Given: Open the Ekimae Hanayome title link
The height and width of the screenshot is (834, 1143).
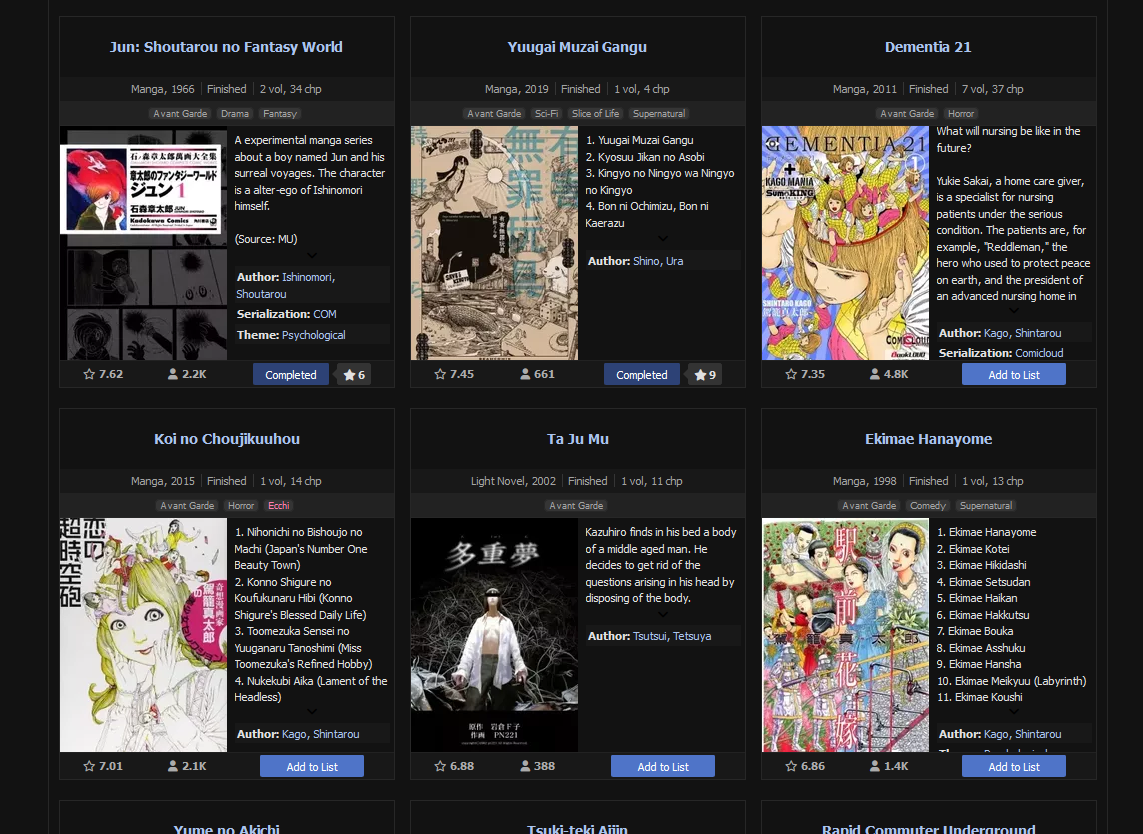Looking at the screenshot, I should (x=928, y=439).
